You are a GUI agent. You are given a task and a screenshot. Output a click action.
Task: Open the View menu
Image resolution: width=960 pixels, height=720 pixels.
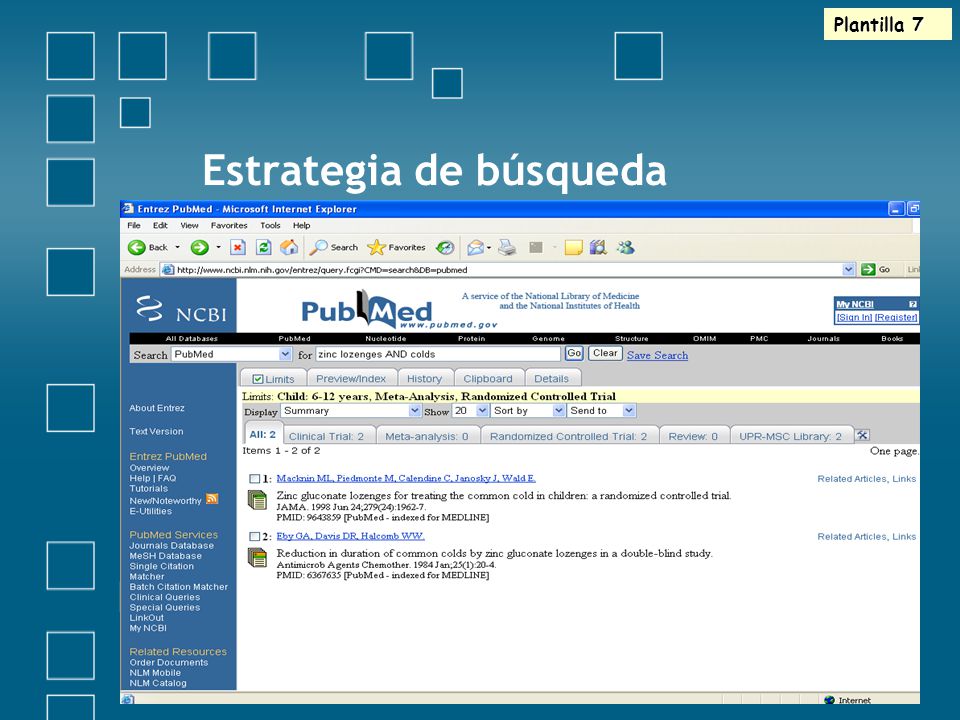tap(189, 225)
